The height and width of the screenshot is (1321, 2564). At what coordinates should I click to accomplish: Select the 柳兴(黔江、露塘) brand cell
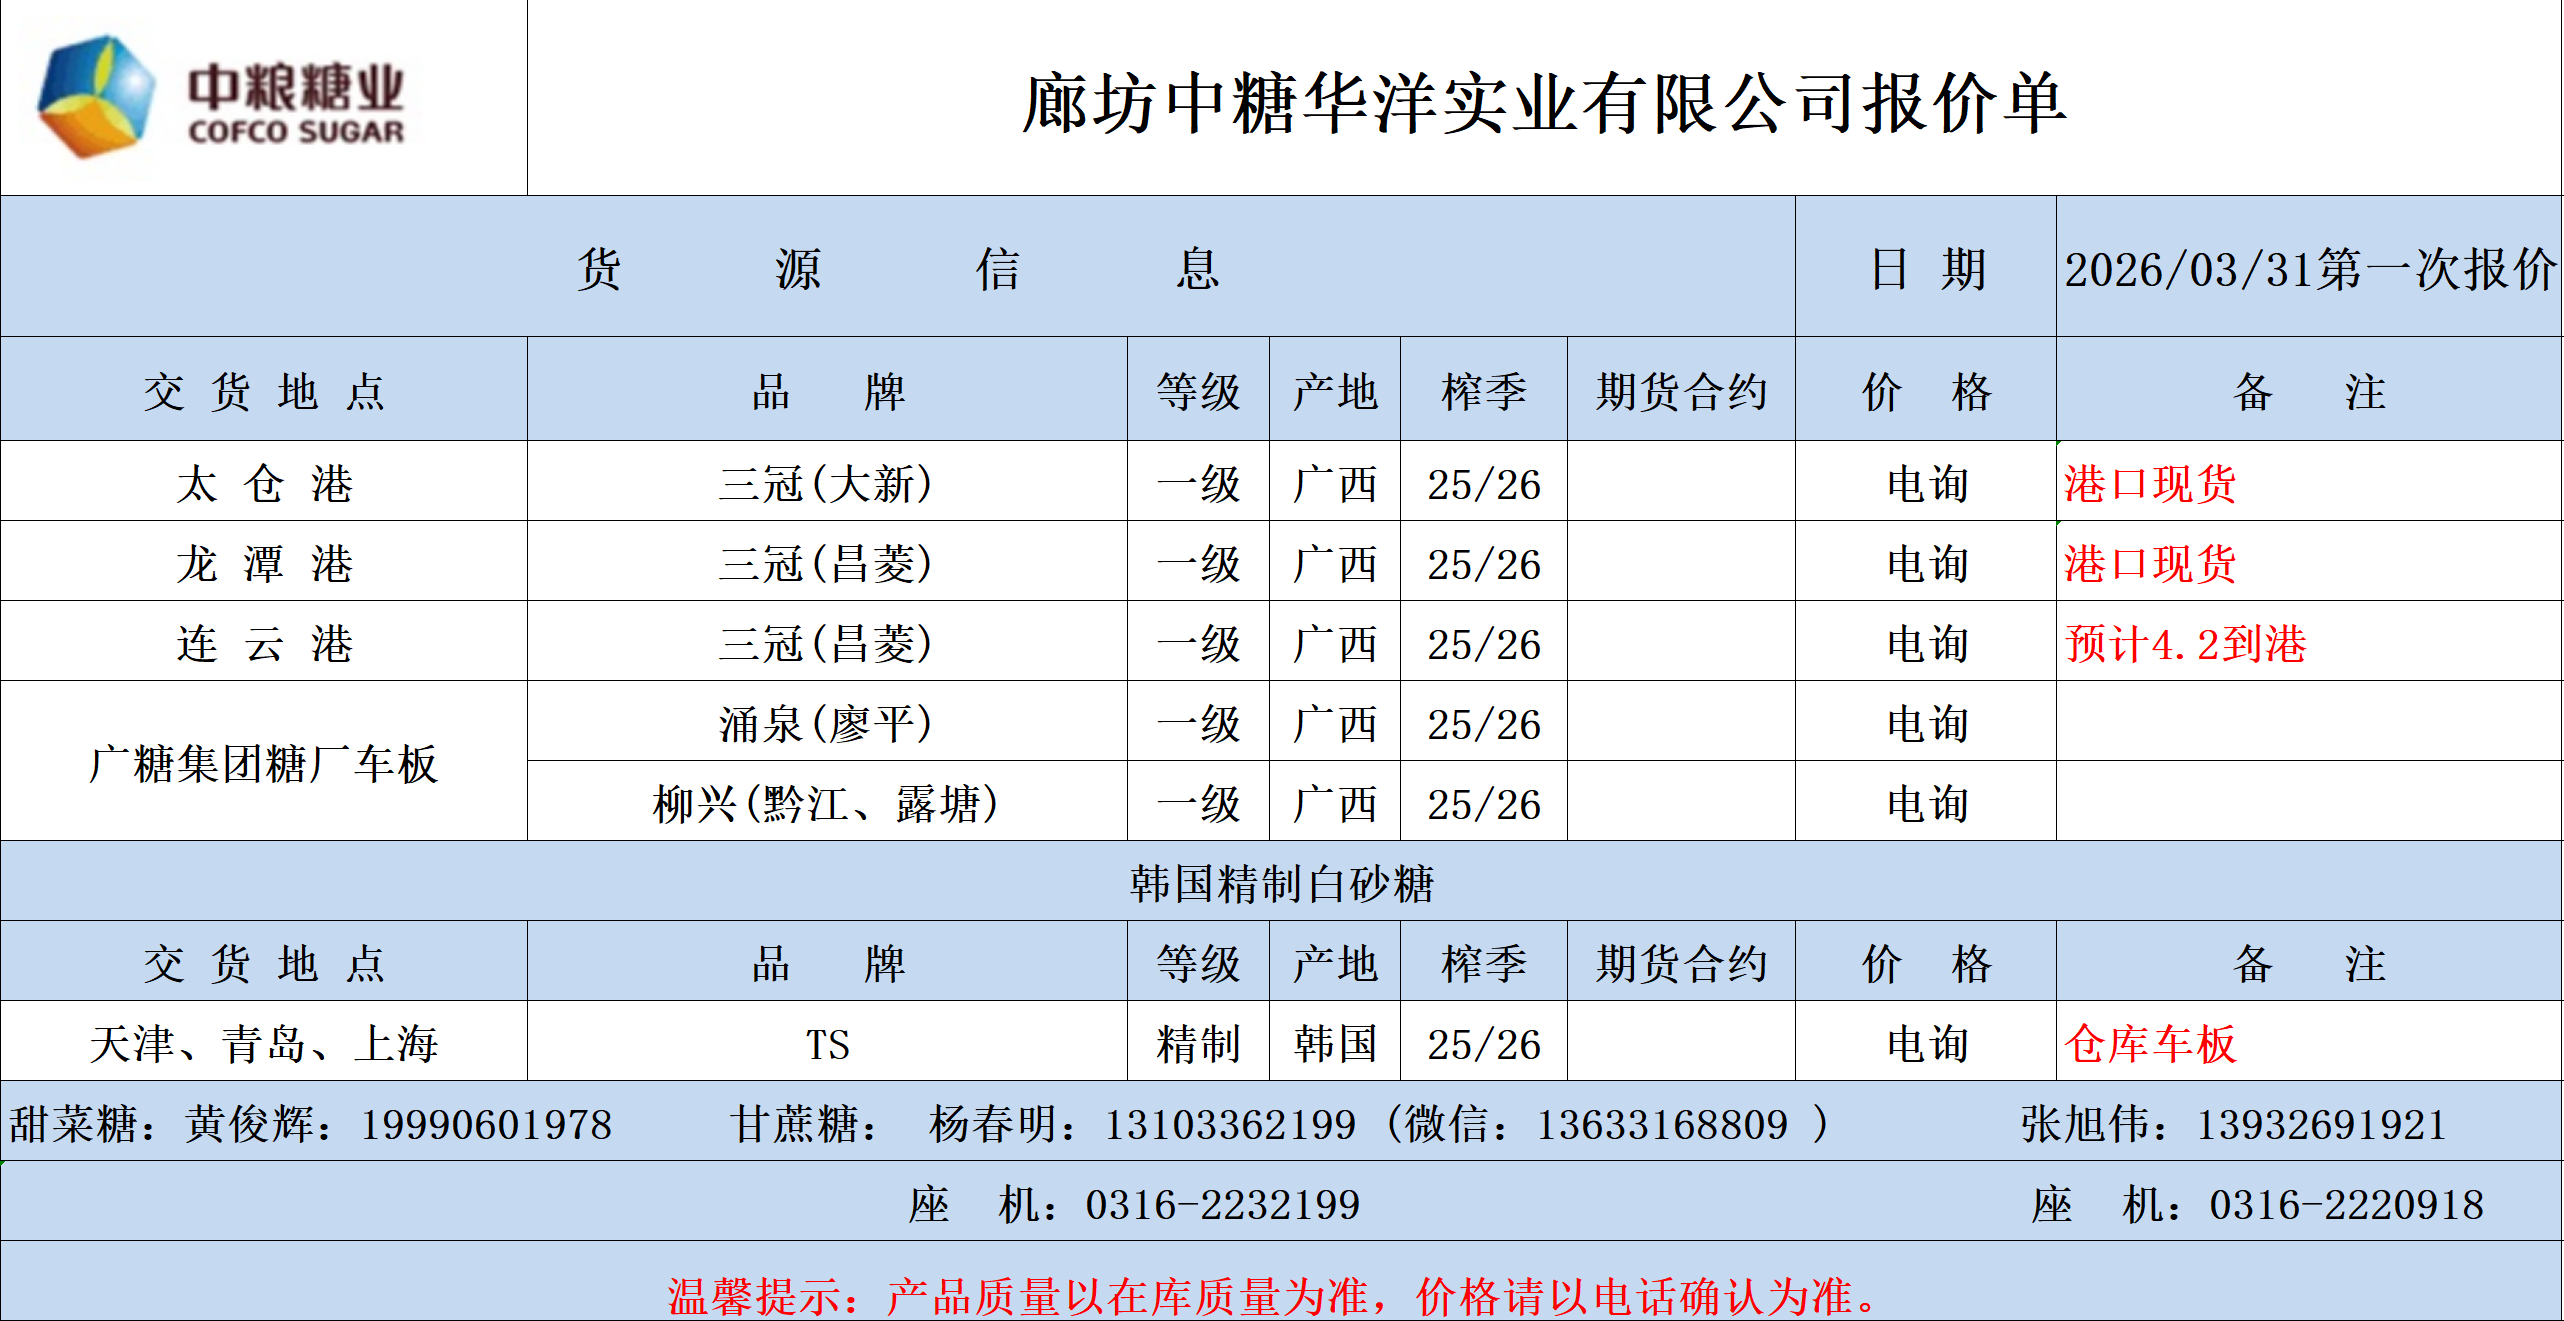click(x=827, y=802)
